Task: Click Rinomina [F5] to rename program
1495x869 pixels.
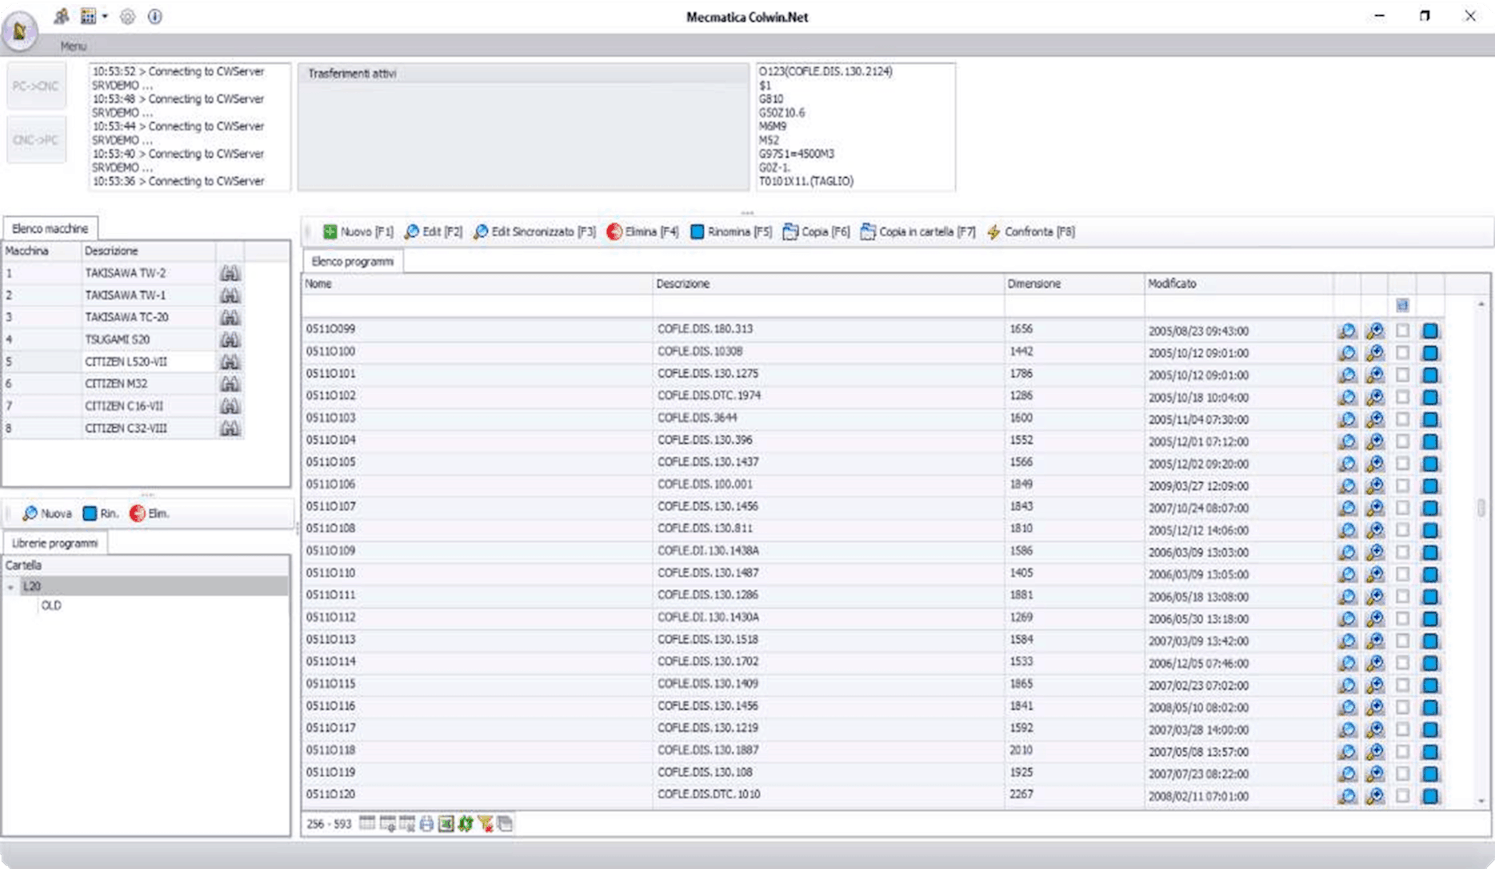Action: point(730,232)
